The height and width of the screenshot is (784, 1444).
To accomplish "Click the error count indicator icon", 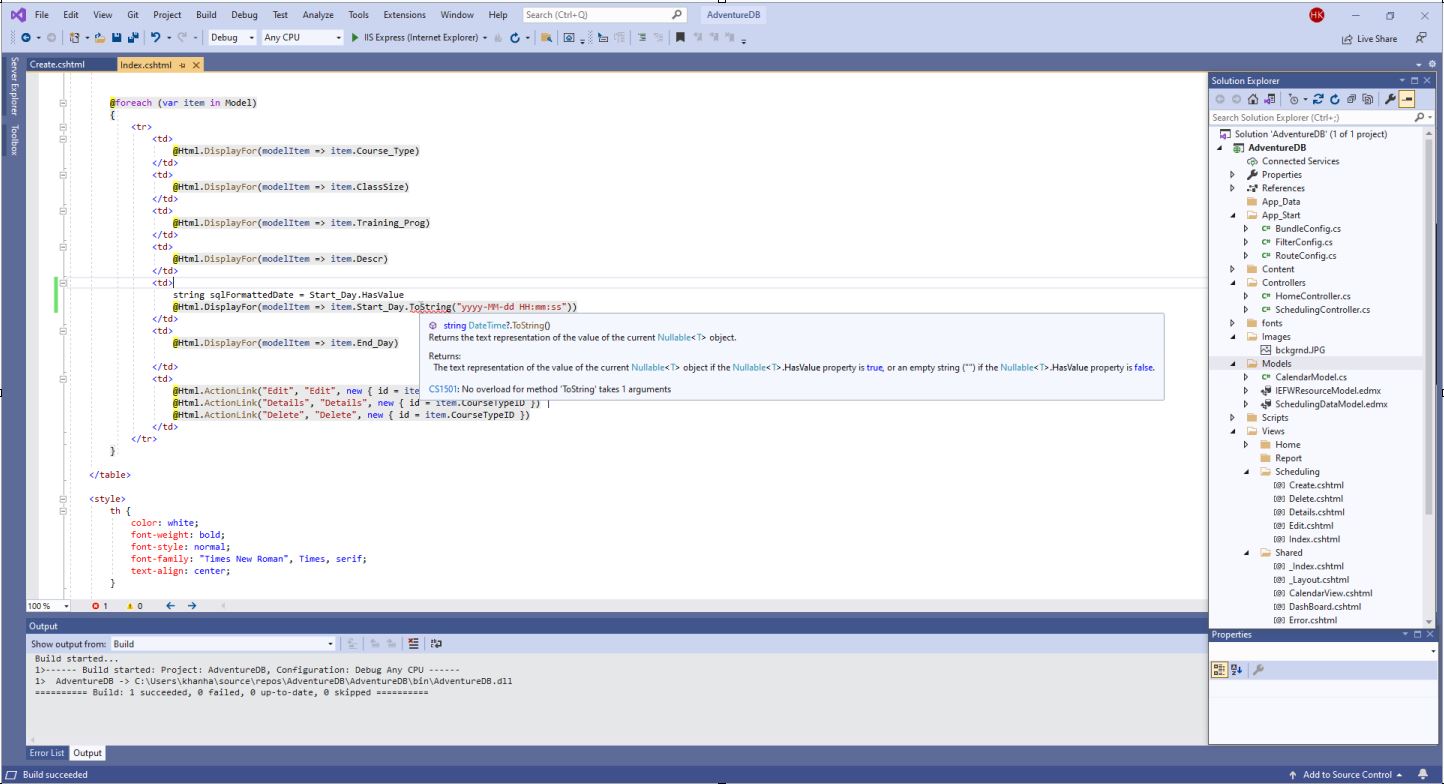I will 96,606.
